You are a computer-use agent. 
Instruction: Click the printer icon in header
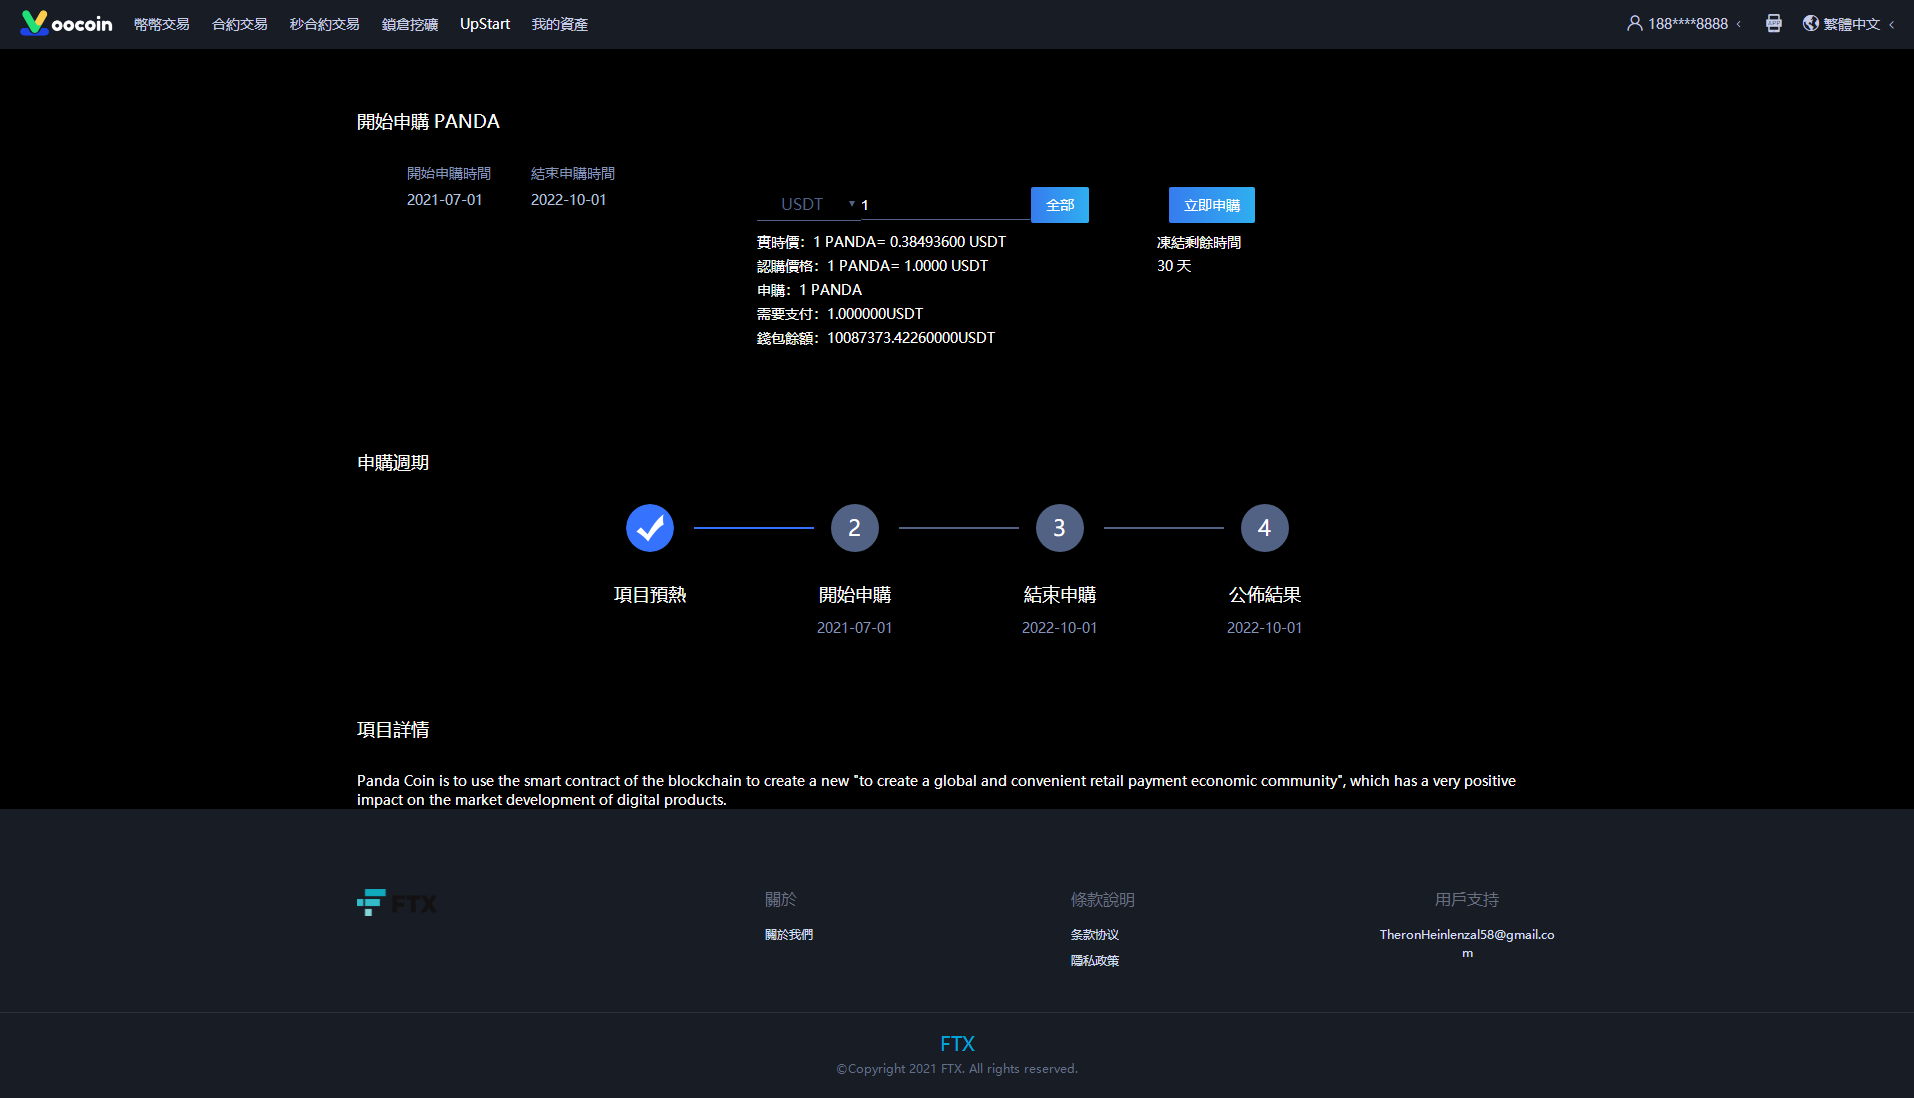1773,23
